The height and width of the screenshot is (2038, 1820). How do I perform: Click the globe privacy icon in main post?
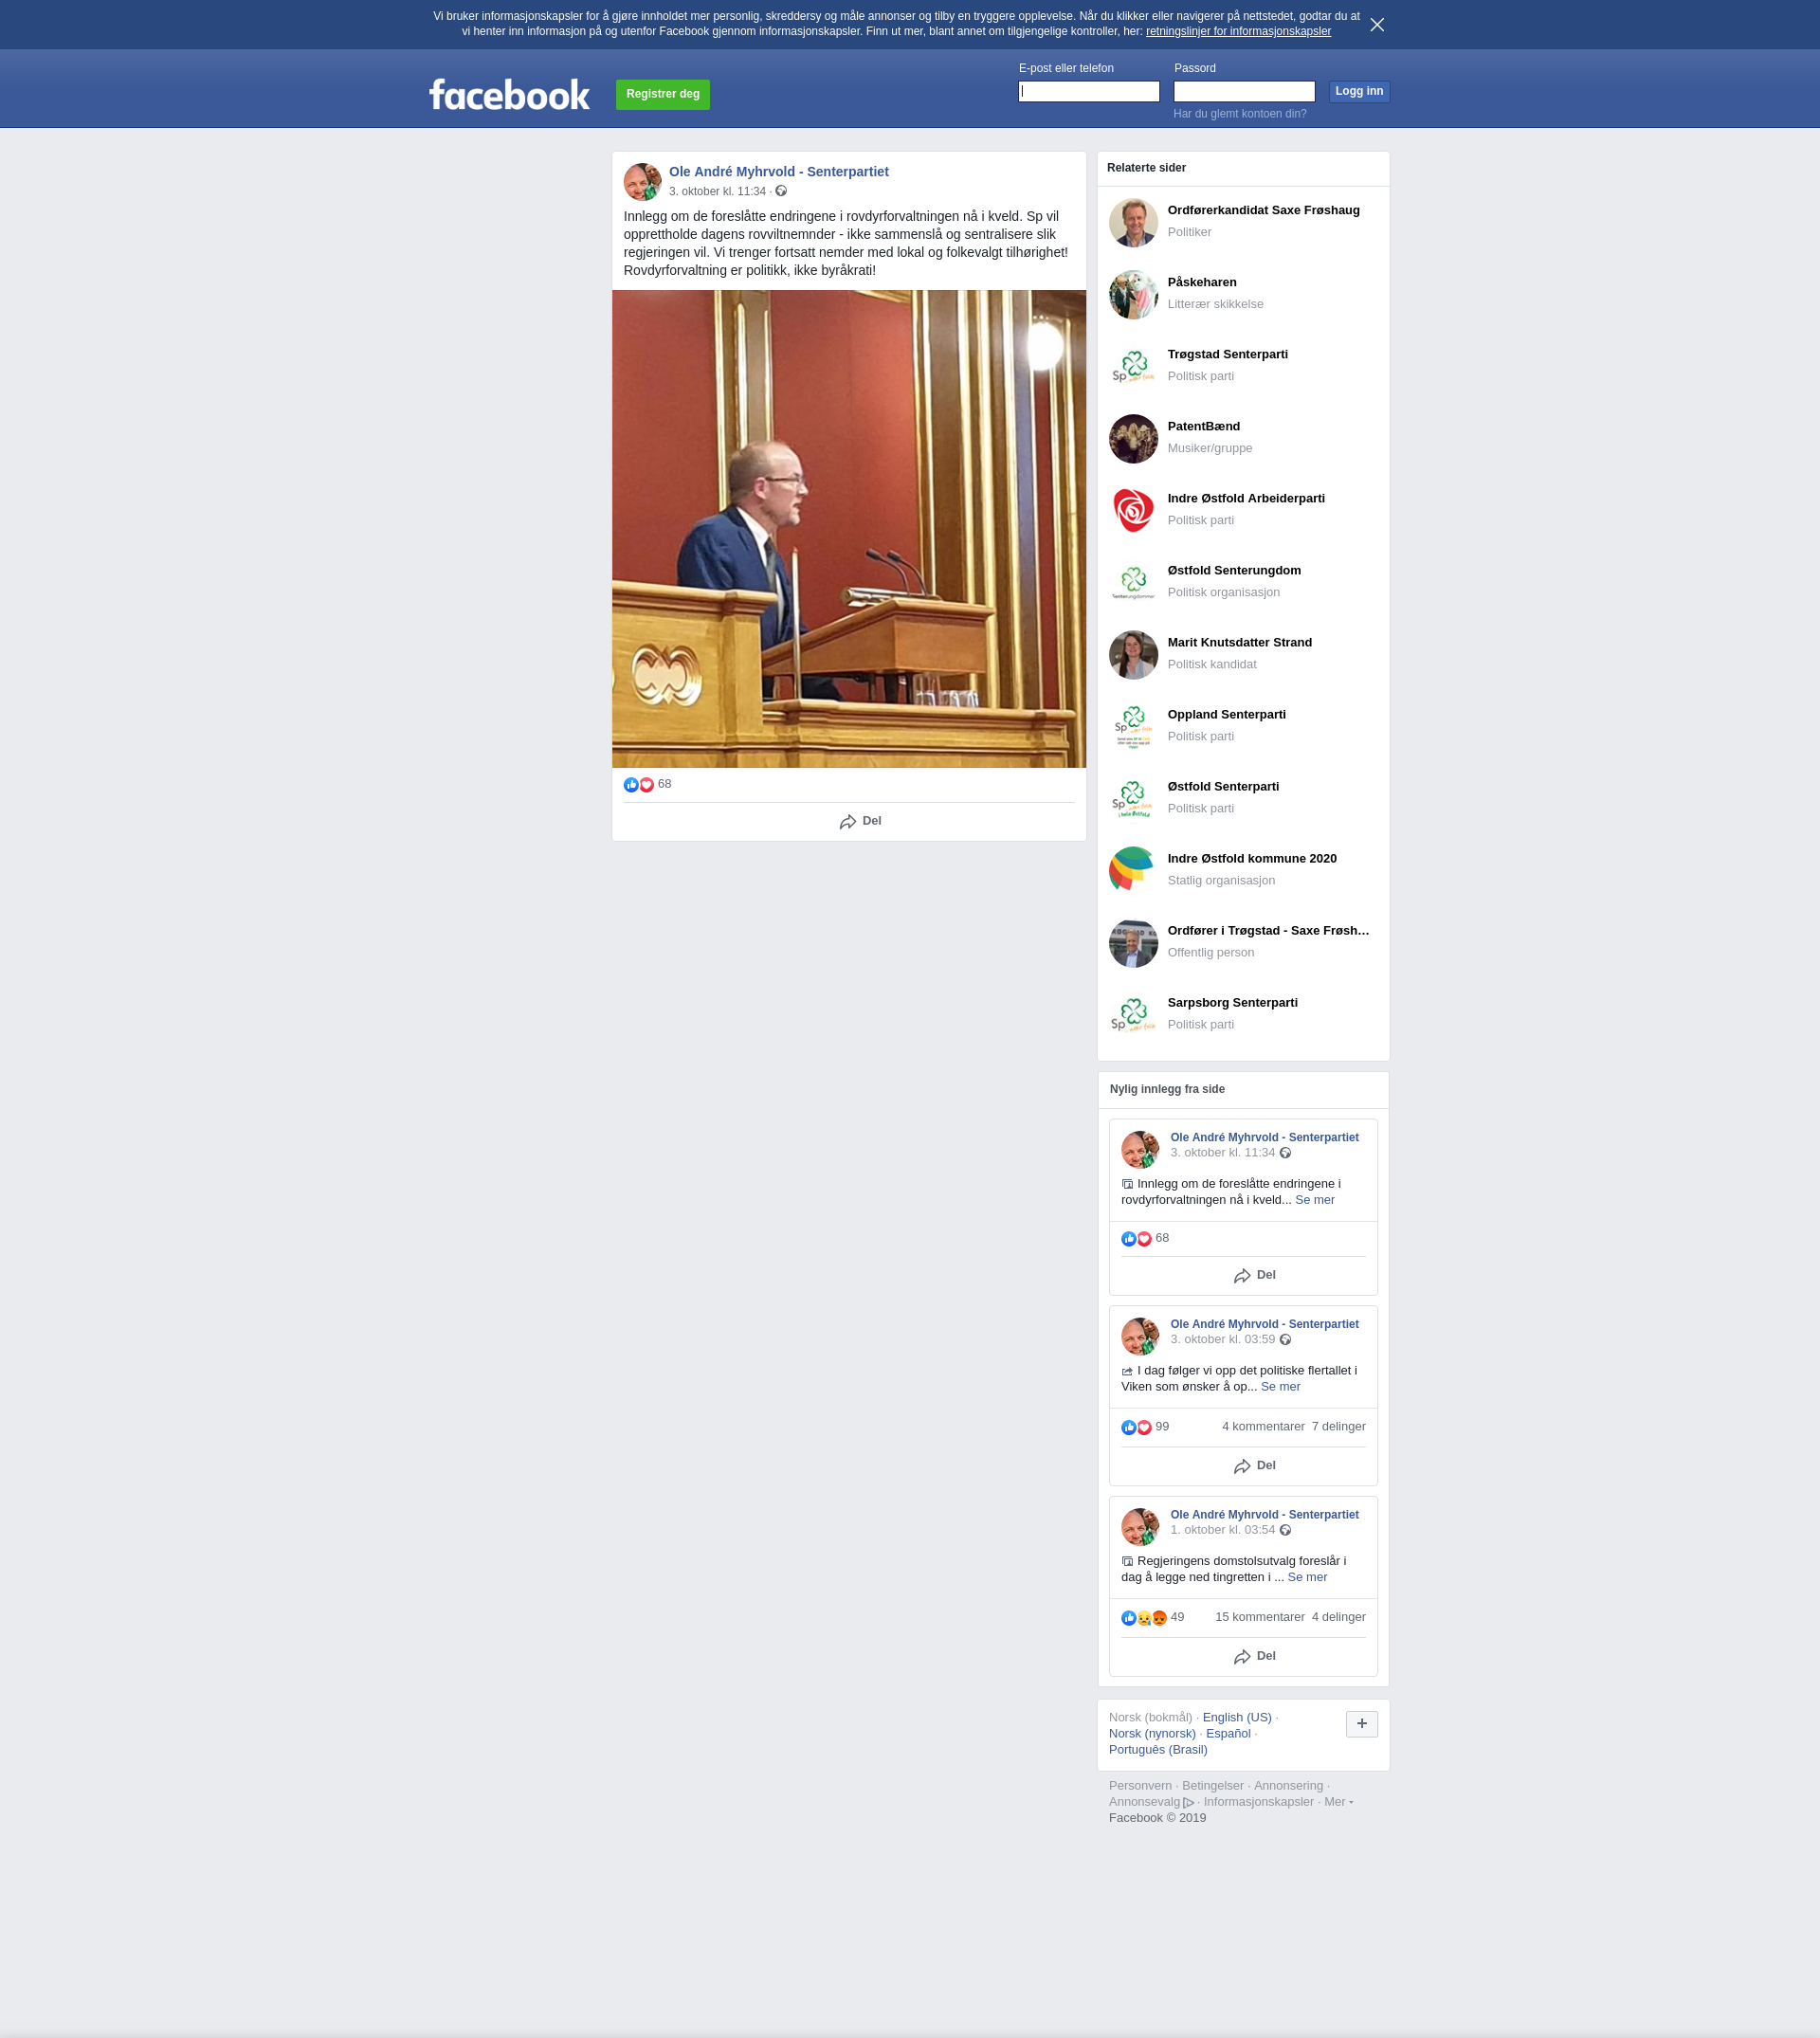tap(781, 191)
